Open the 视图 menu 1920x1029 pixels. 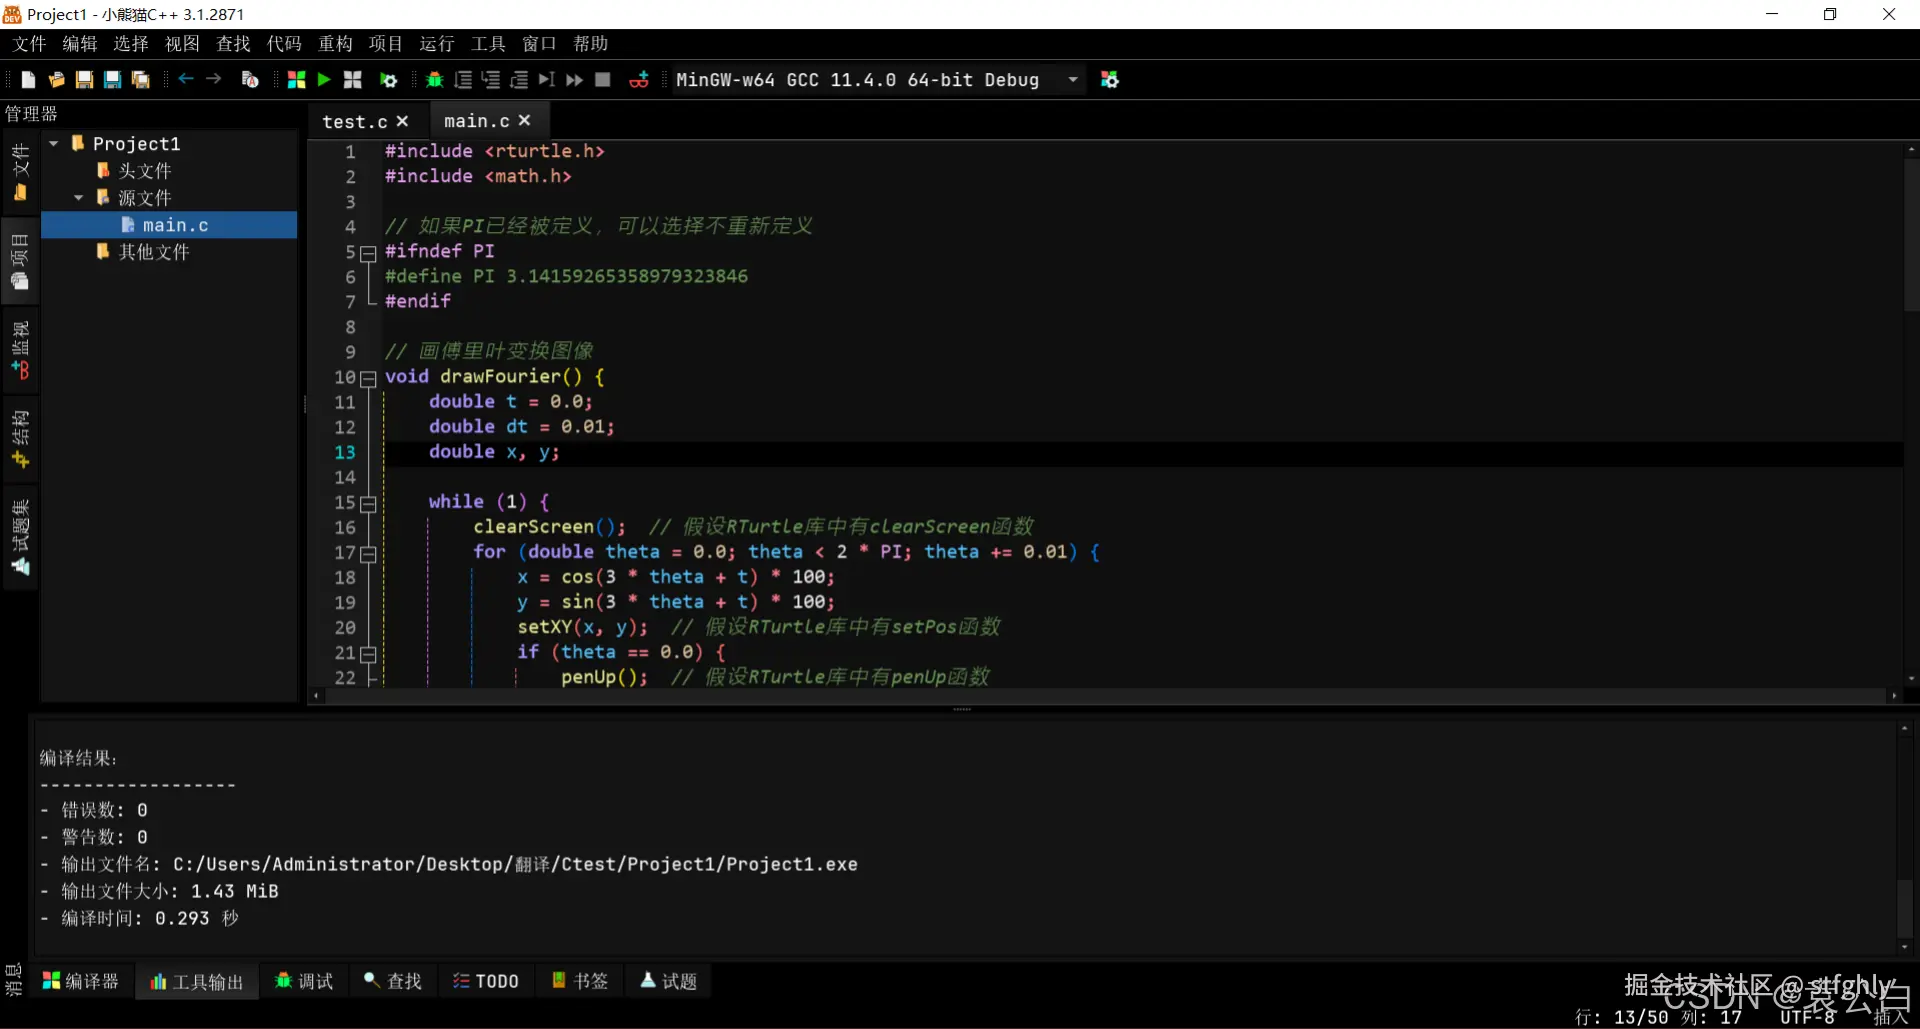tap(182, 44)
